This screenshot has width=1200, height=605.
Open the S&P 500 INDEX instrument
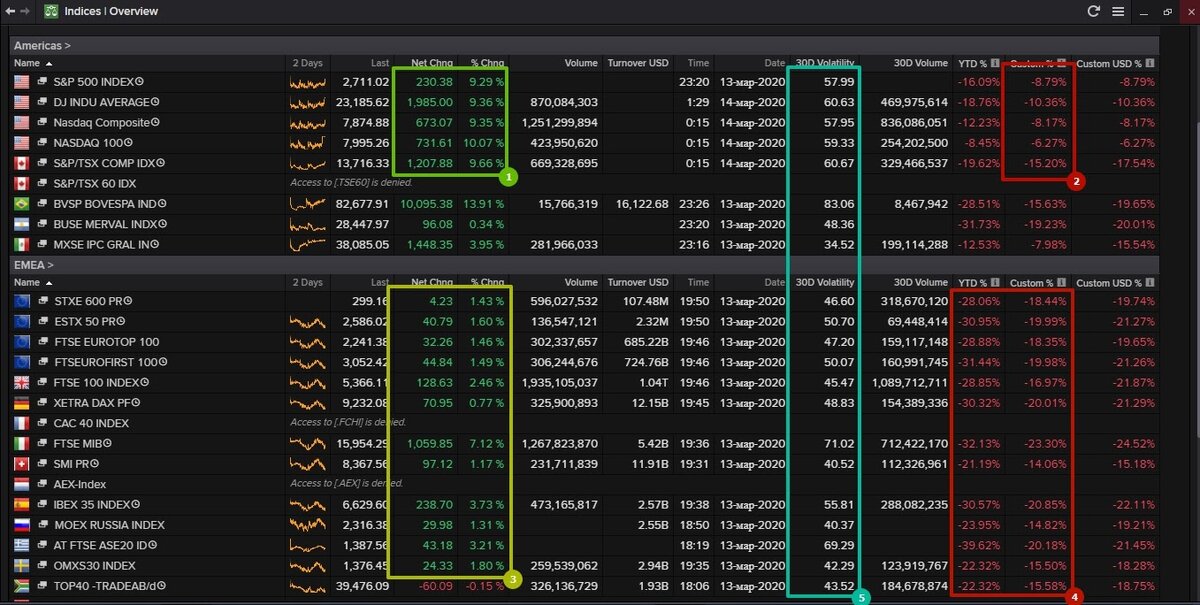pyautogui.click(x=94, y=82)
